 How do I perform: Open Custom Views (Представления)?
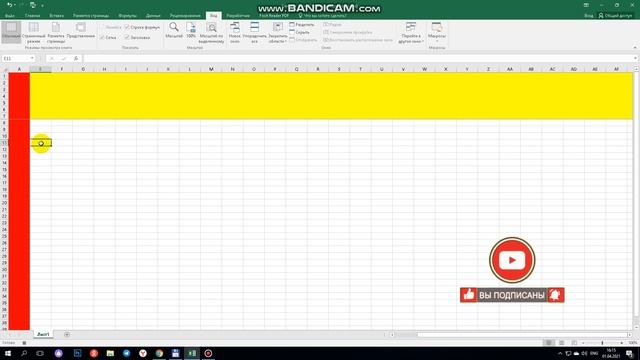point(80,31)
